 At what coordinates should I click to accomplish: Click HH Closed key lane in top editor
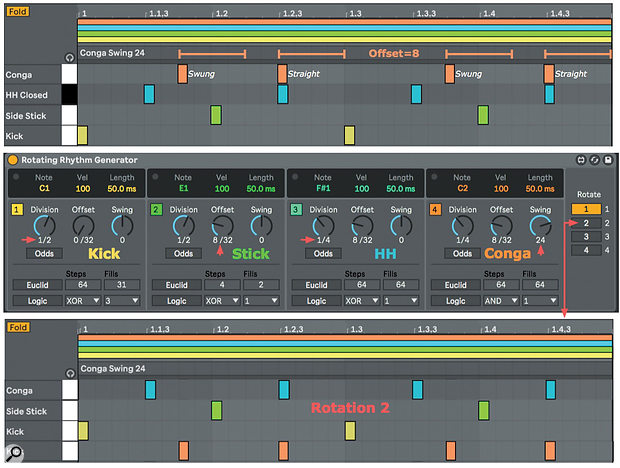pyautogui.click(x=69, y=95)
